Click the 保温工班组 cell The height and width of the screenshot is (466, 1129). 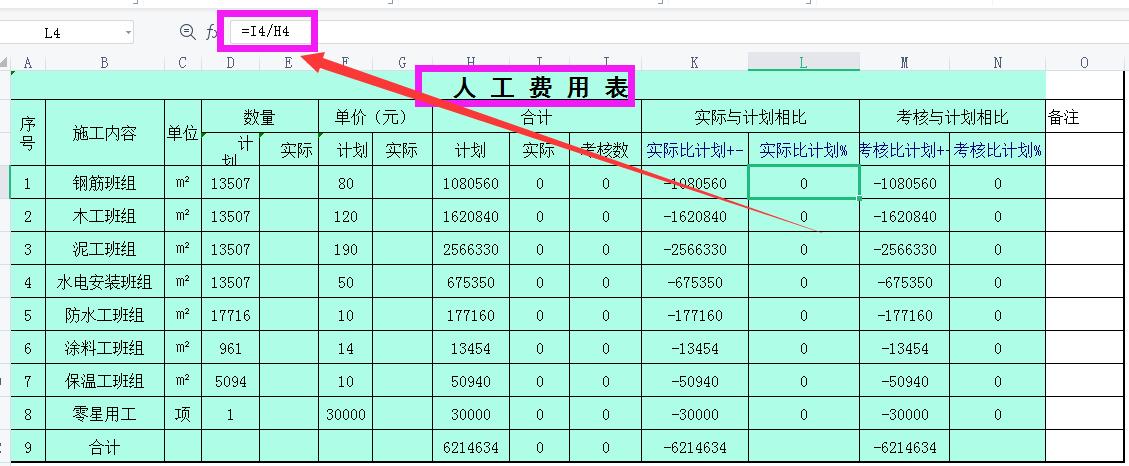[104, 381]
